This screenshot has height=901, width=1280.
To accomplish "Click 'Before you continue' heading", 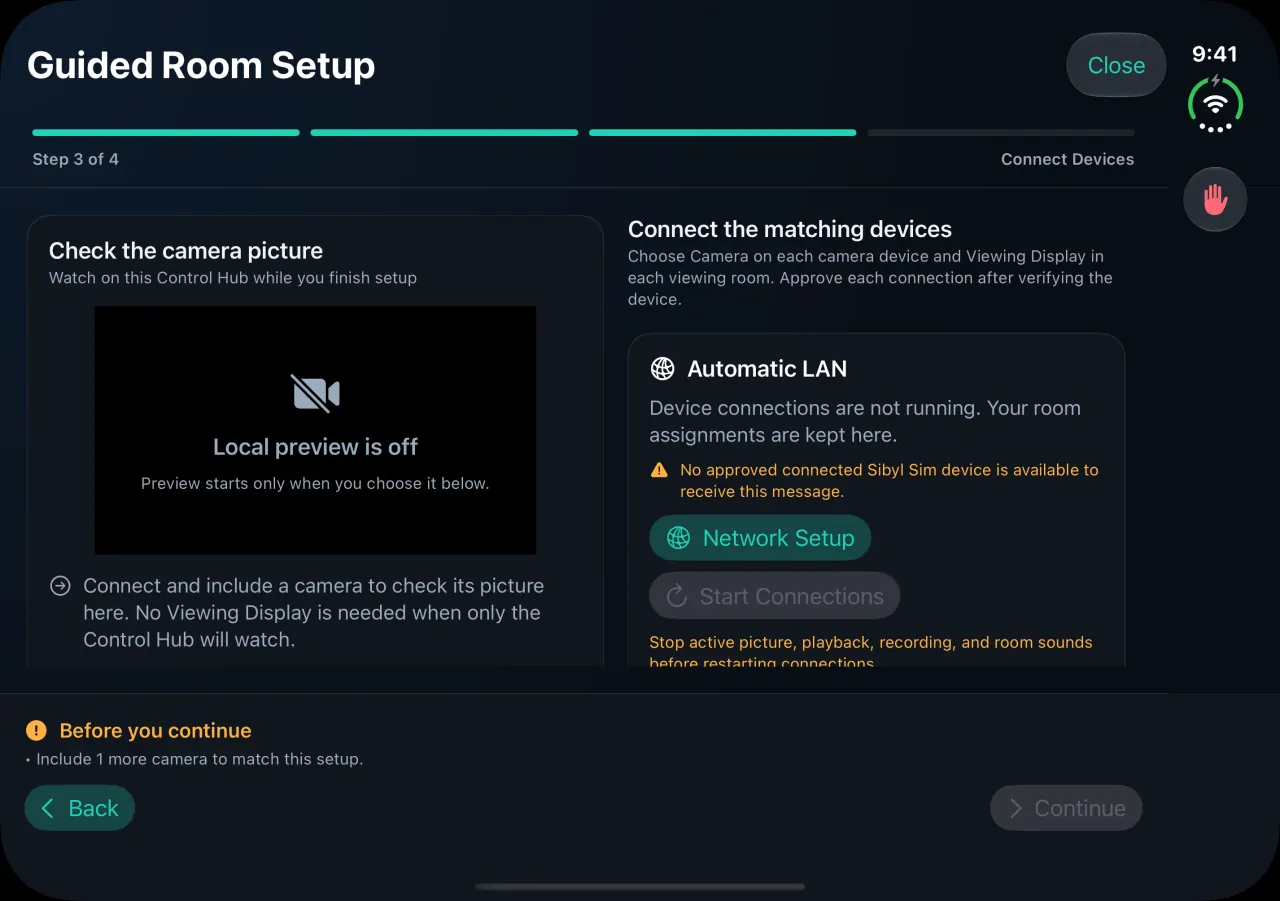I will (x=155, y=730).
